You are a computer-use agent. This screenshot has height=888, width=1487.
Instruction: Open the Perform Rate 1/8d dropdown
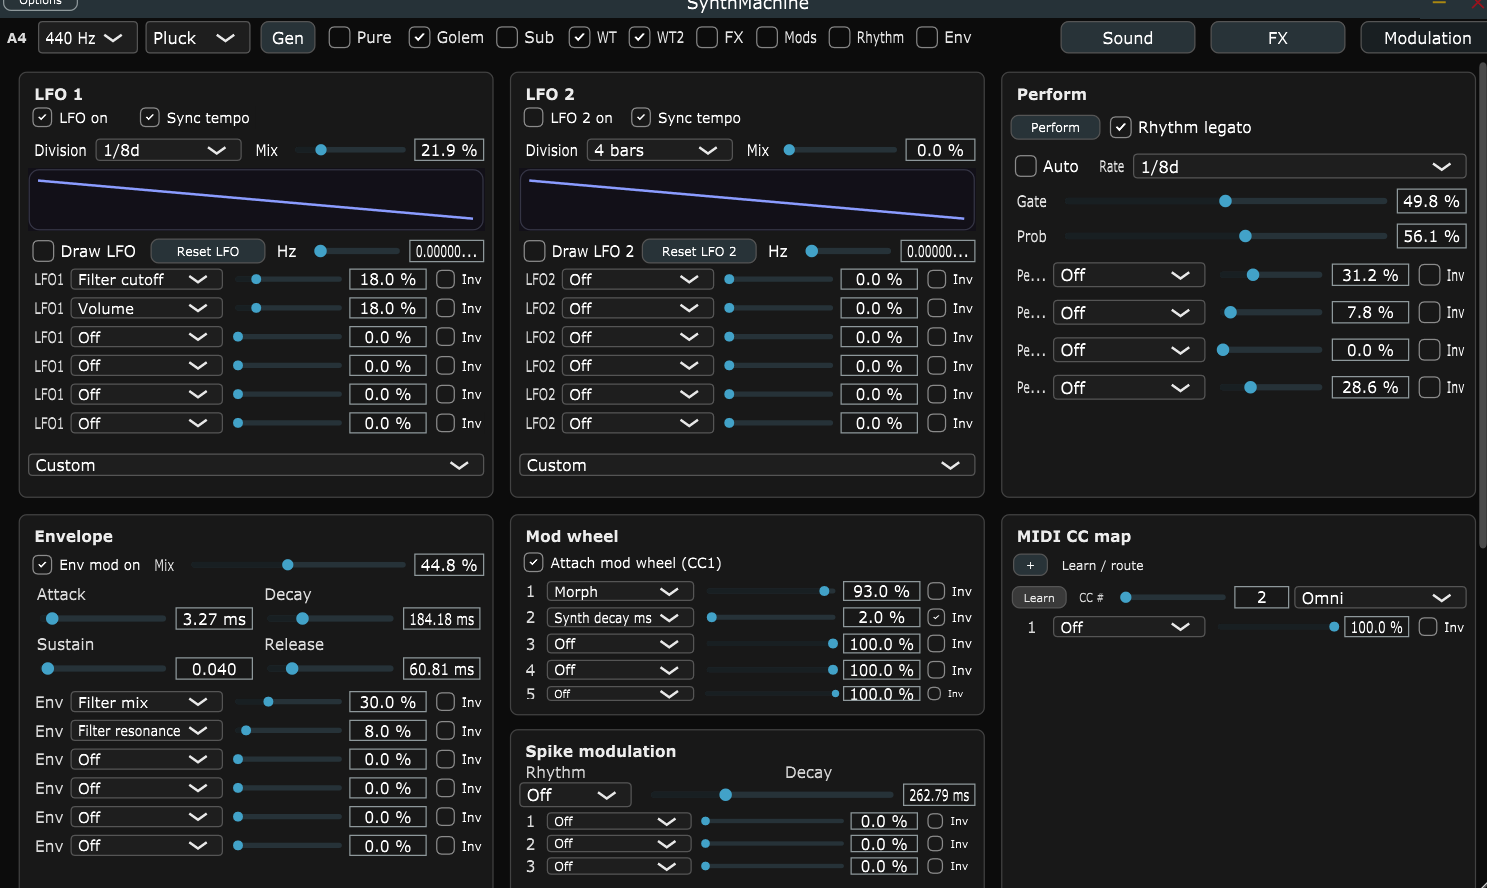[1300, 166]
